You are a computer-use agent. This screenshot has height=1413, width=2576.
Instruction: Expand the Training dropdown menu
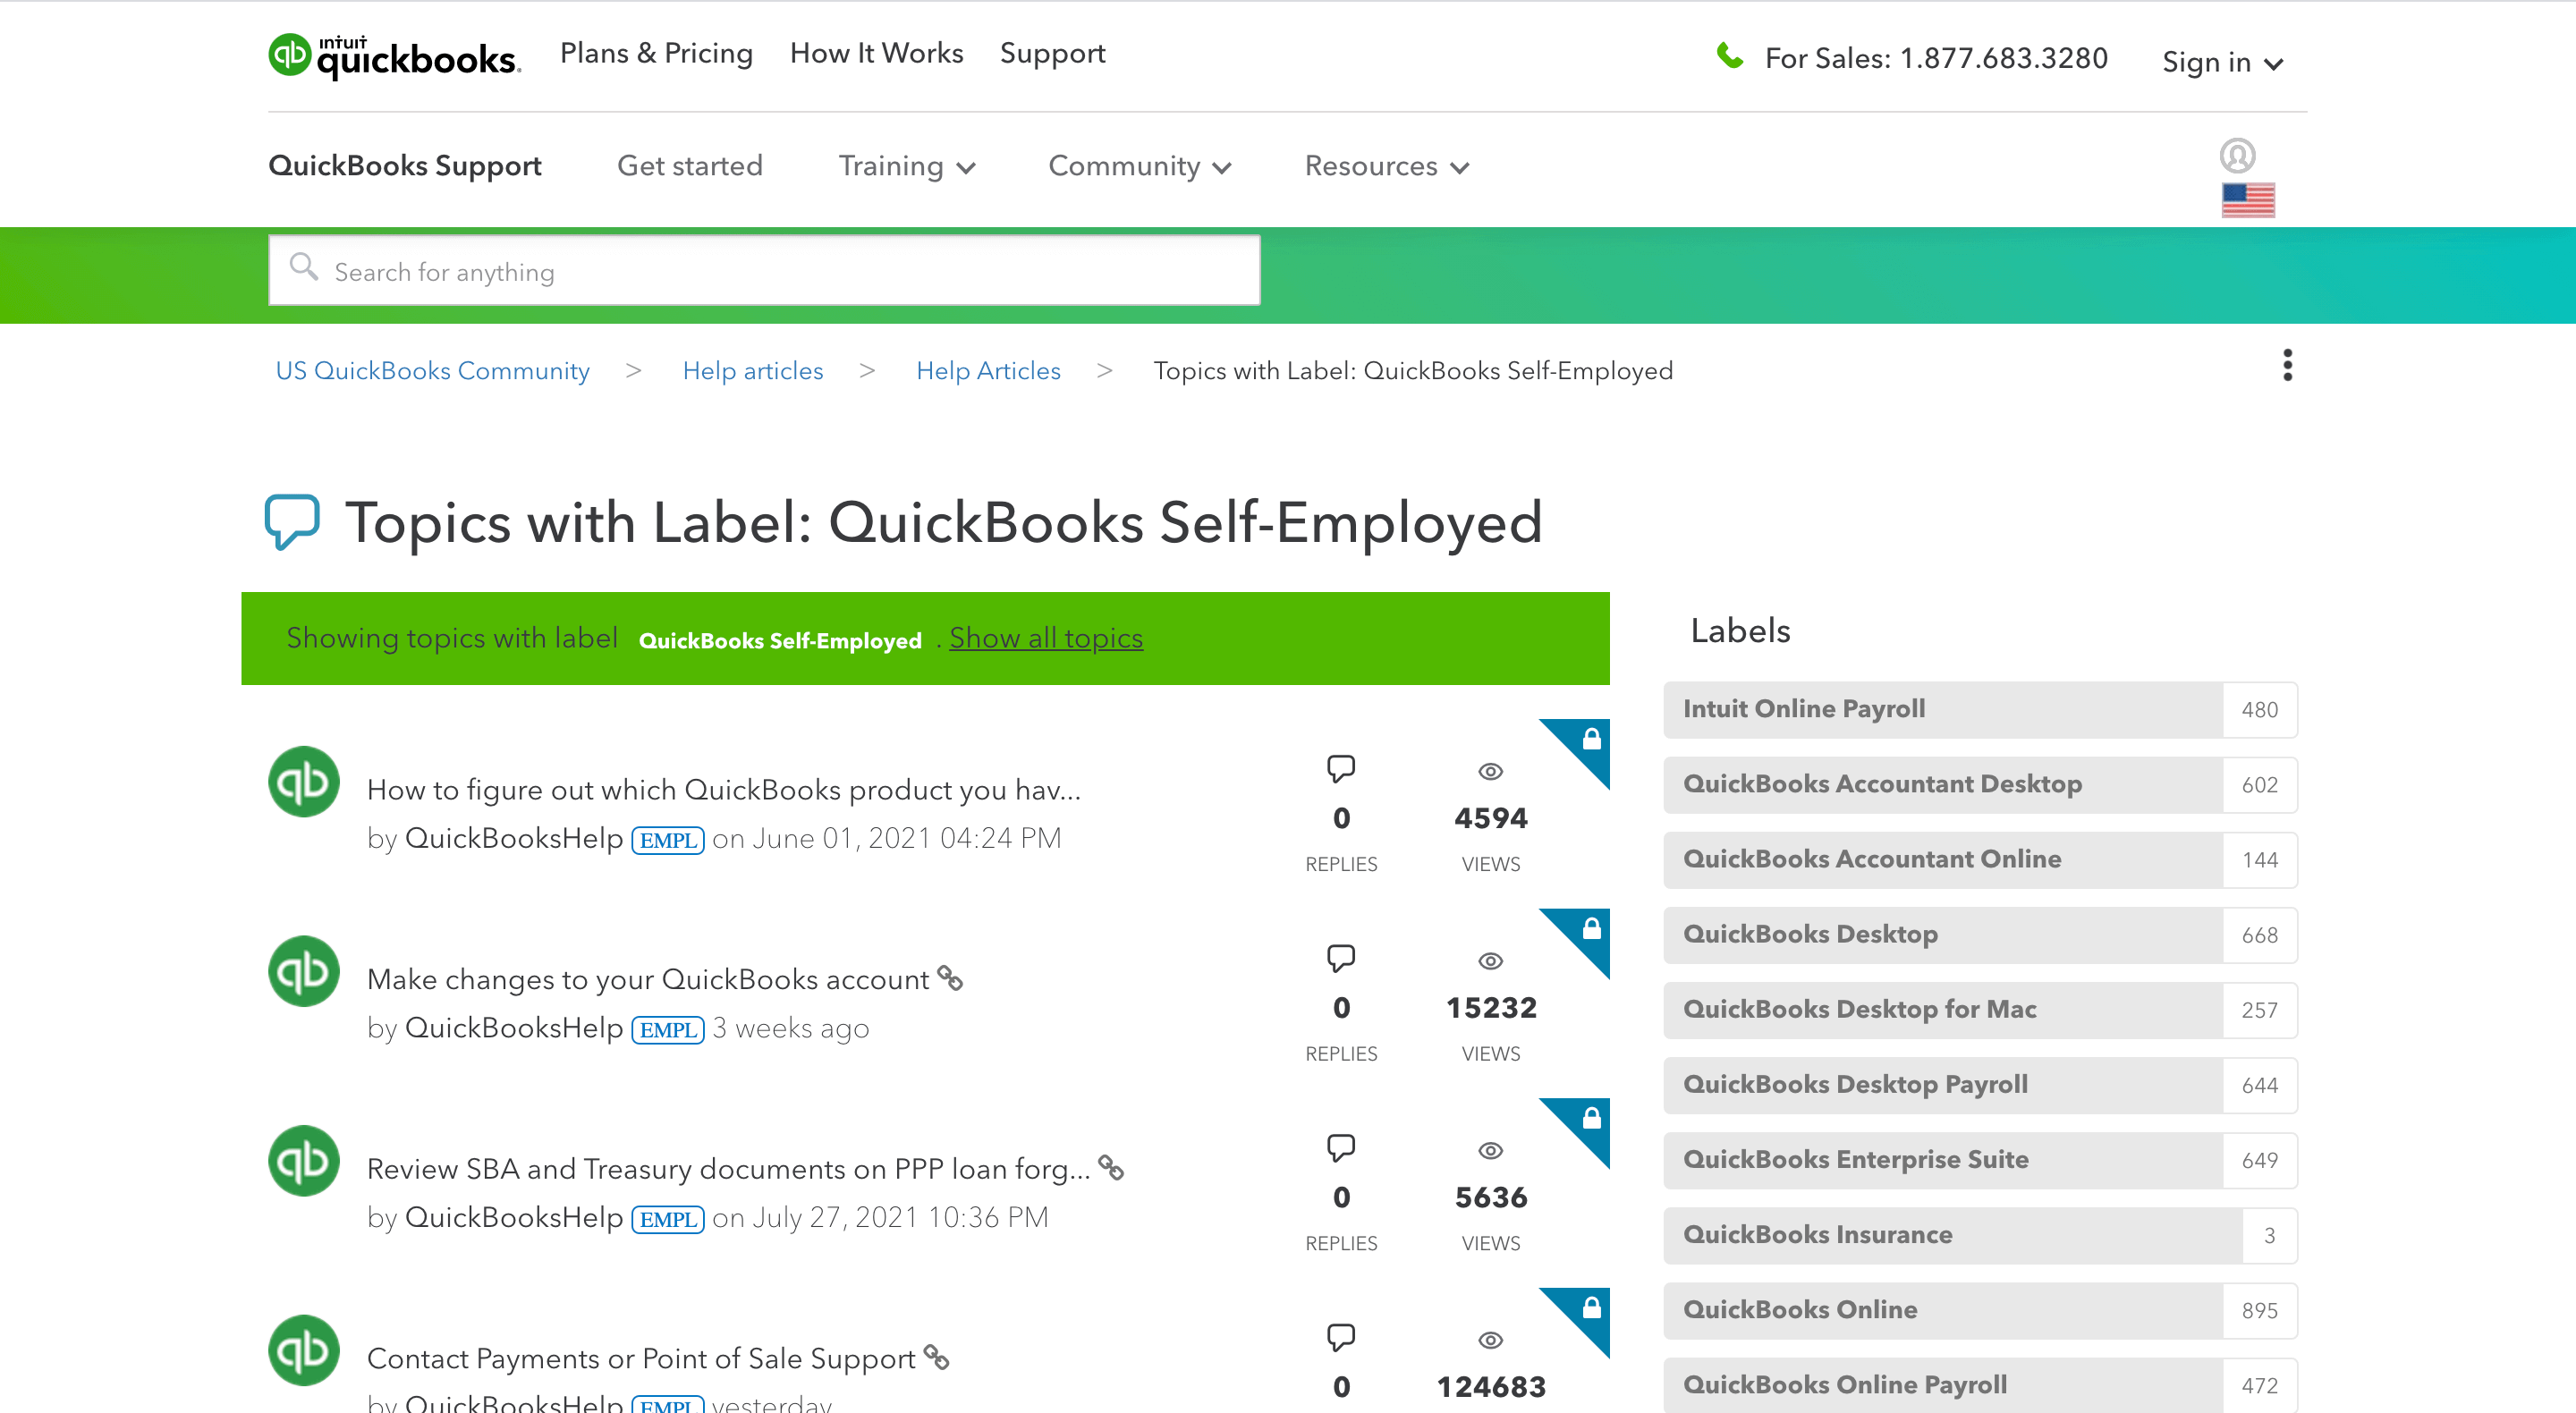click(x=905, y=166)
